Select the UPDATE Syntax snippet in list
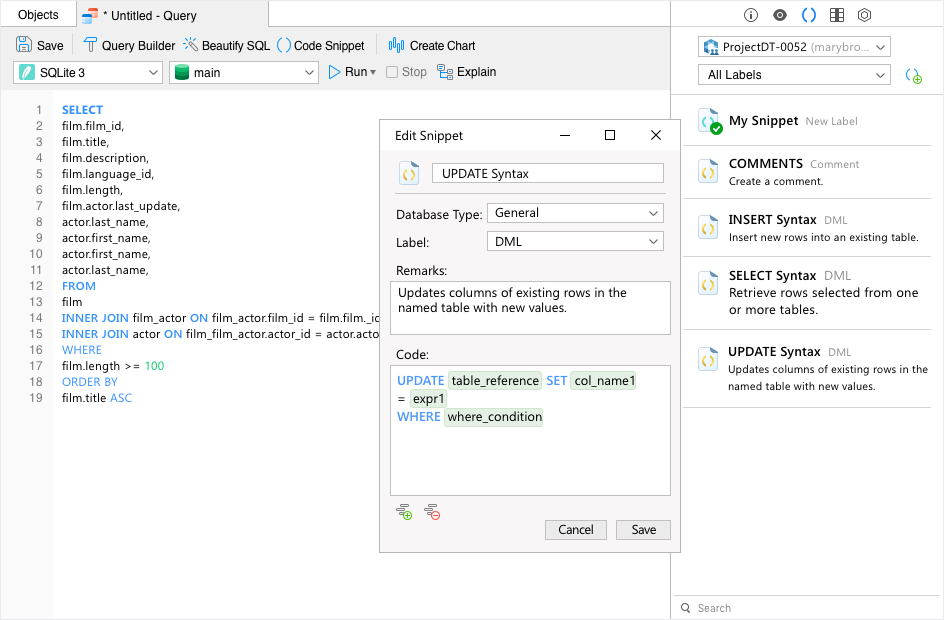The width and height of the screenshot is (944, 620). 807,368
